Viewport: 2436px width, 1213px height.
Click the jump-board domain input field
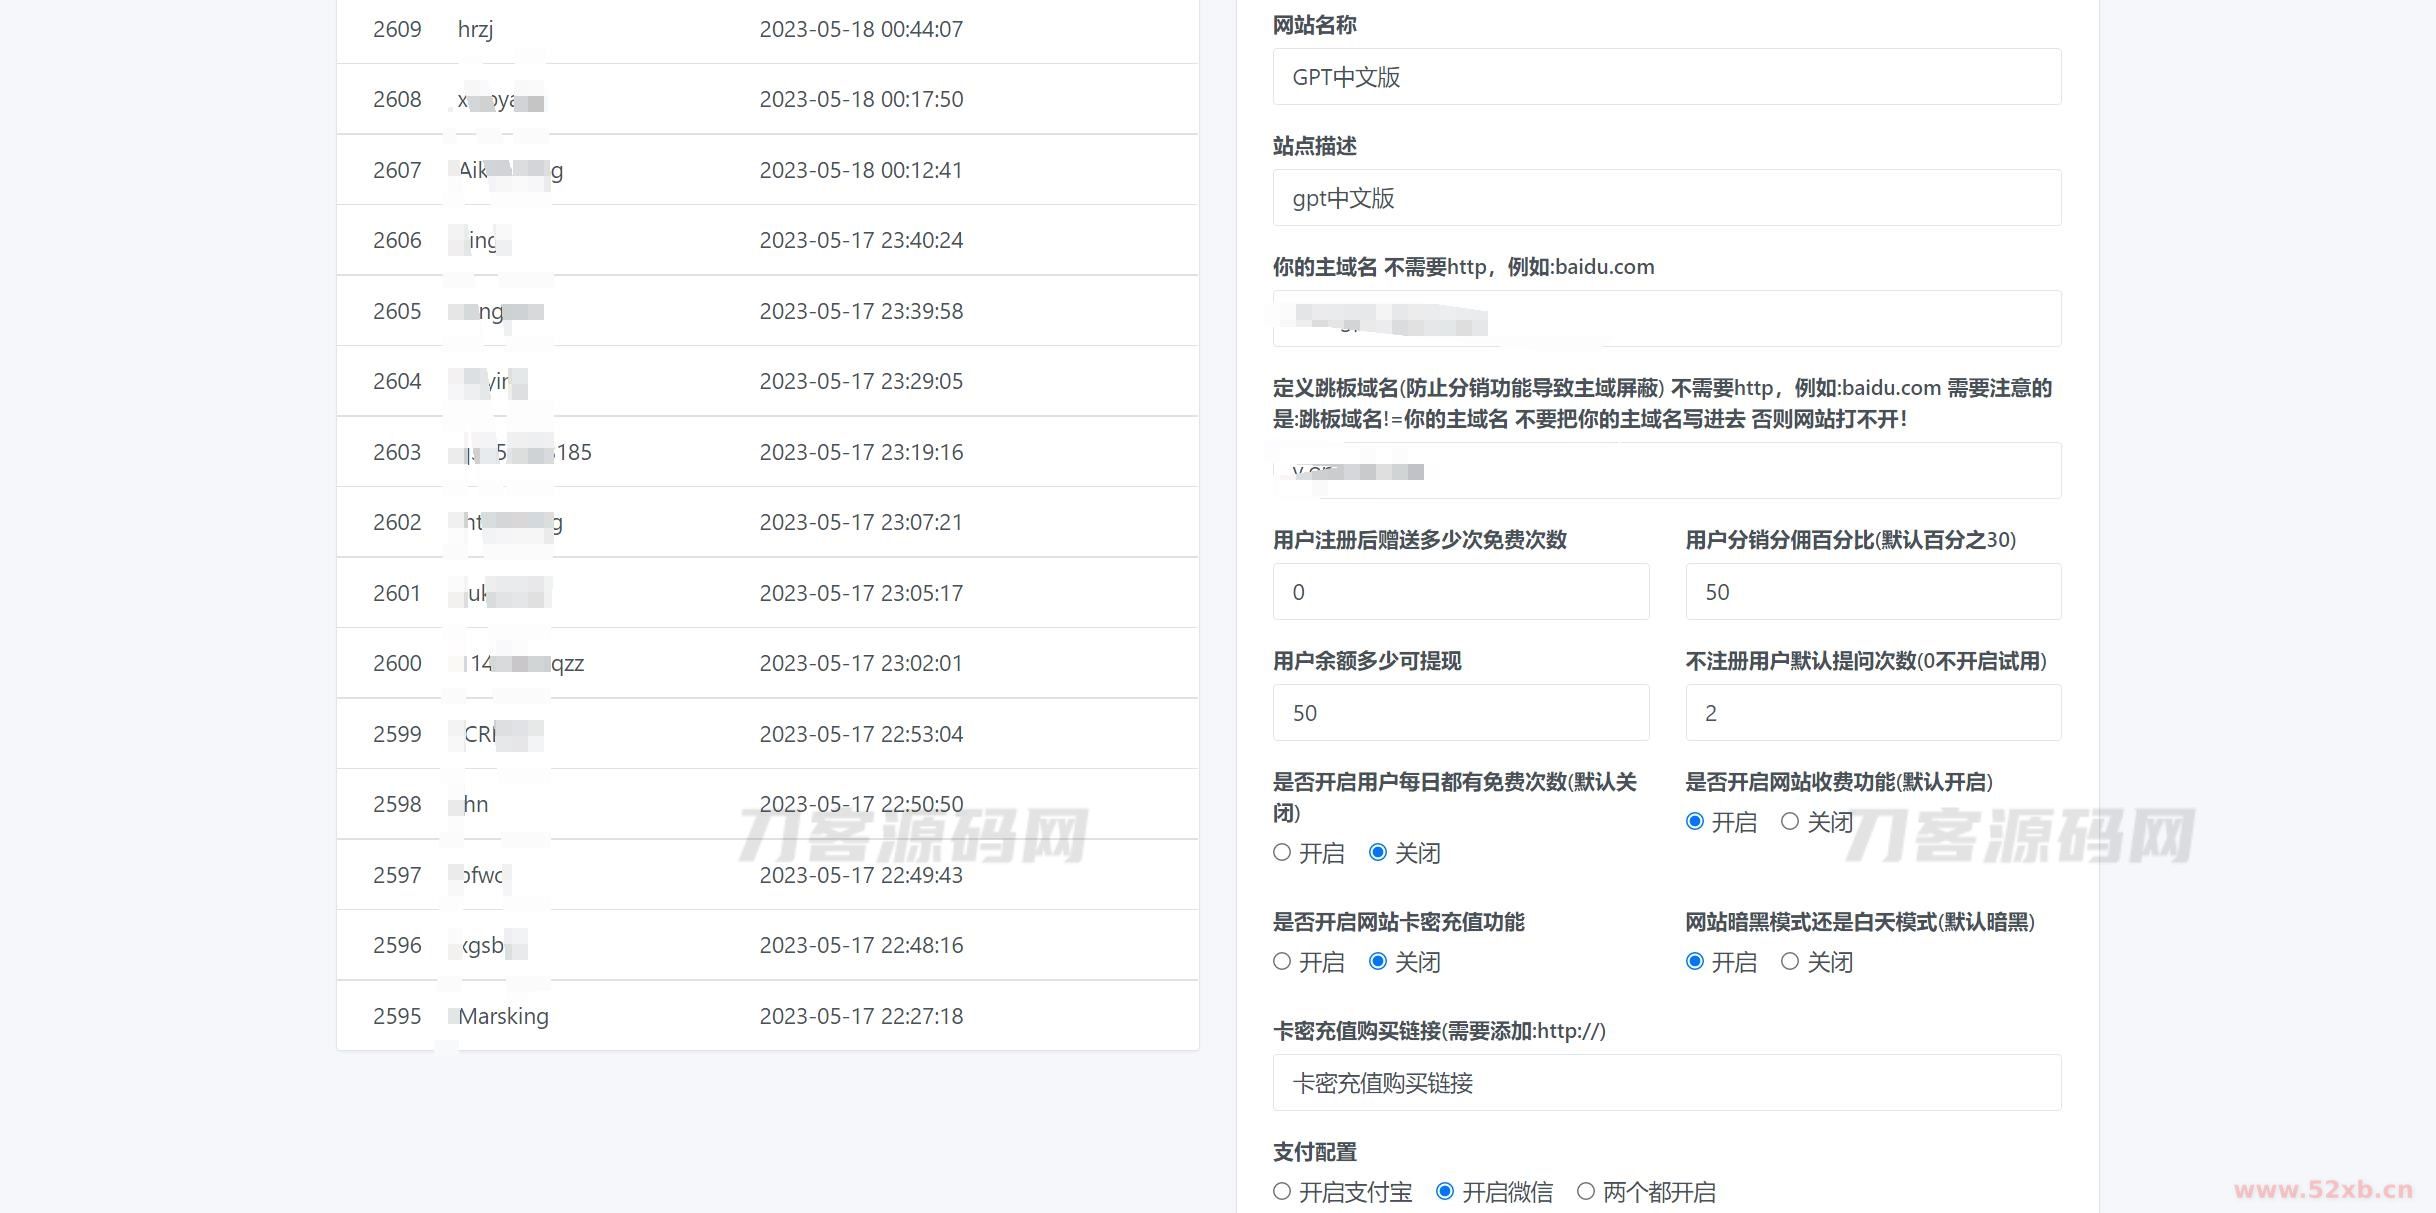pos(1666,471)
